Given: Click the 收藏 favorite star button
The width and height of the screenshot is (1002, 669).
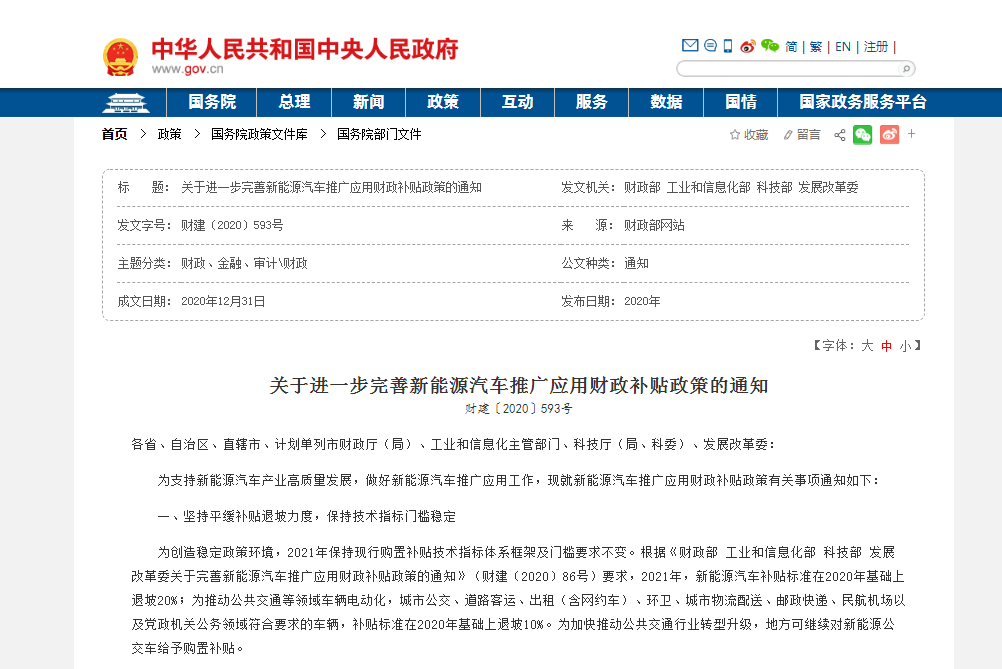Looking at the screenshot, I should tap(749, 134).
